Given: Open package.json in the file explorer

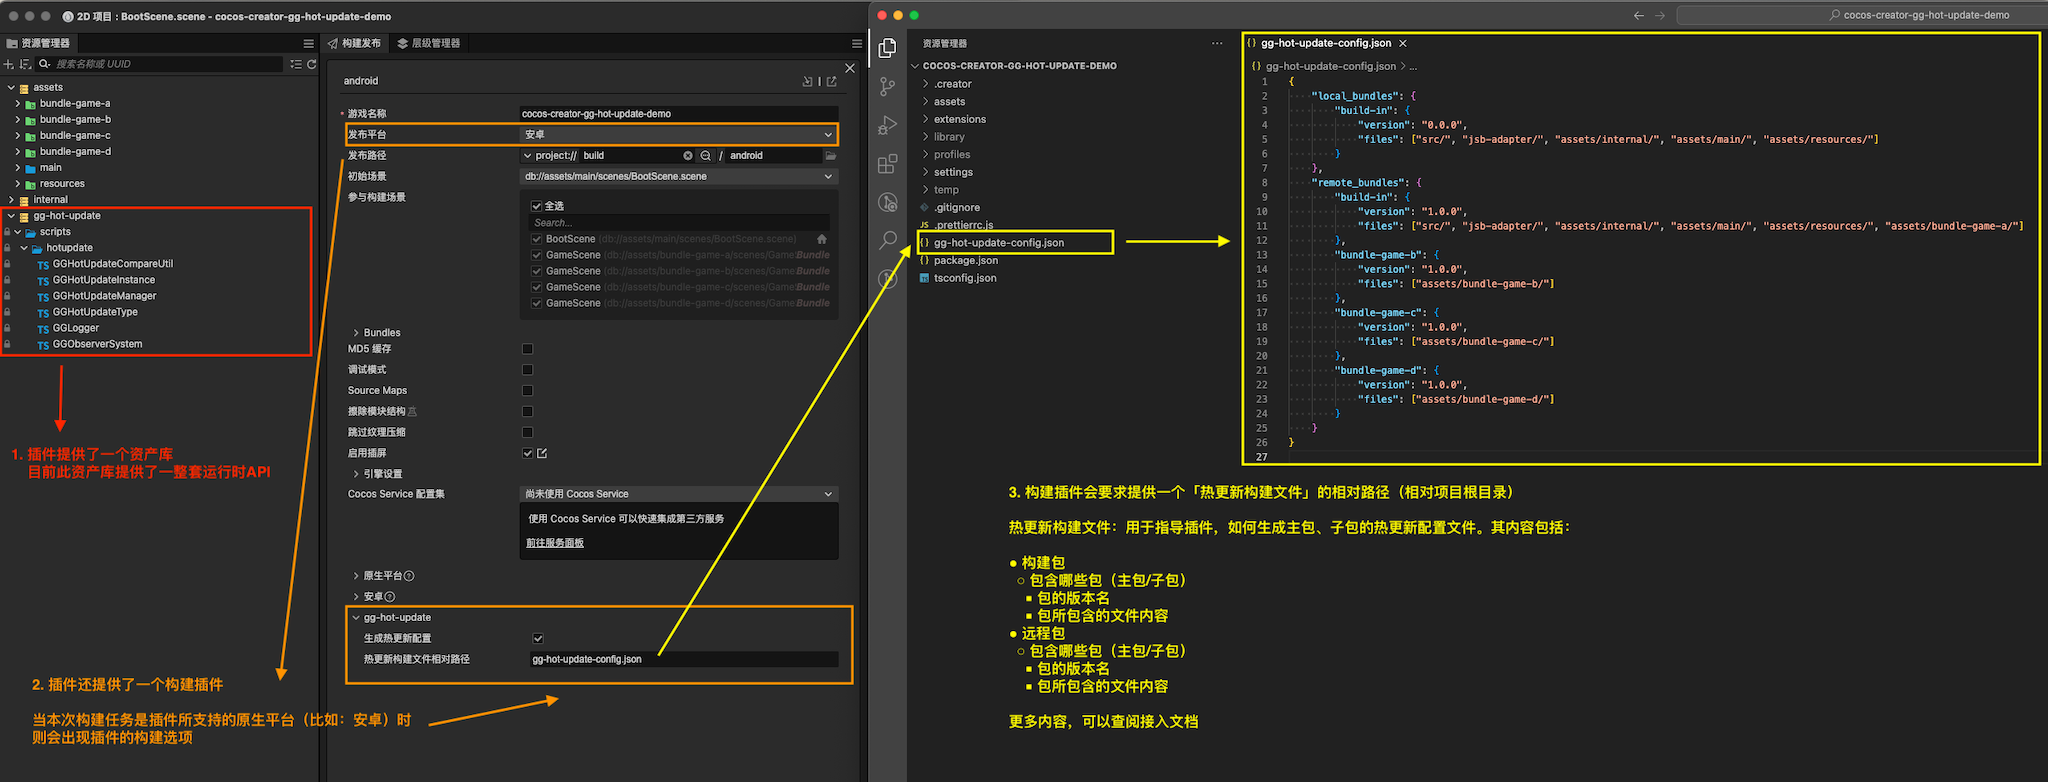Looking at the screenshot, I should coord(965,261).
